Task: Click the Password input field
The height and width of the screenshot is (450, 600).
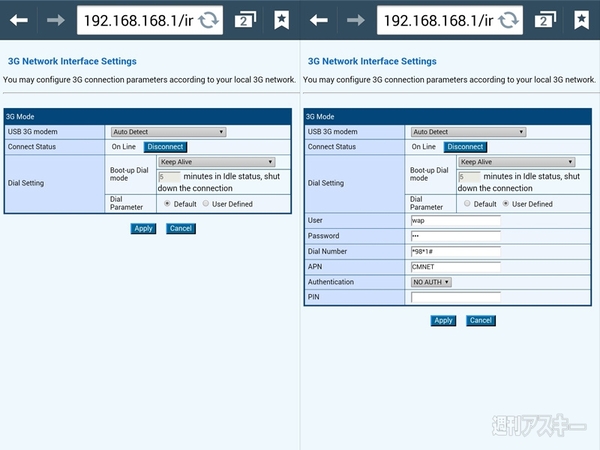Action: pos(456,236)
